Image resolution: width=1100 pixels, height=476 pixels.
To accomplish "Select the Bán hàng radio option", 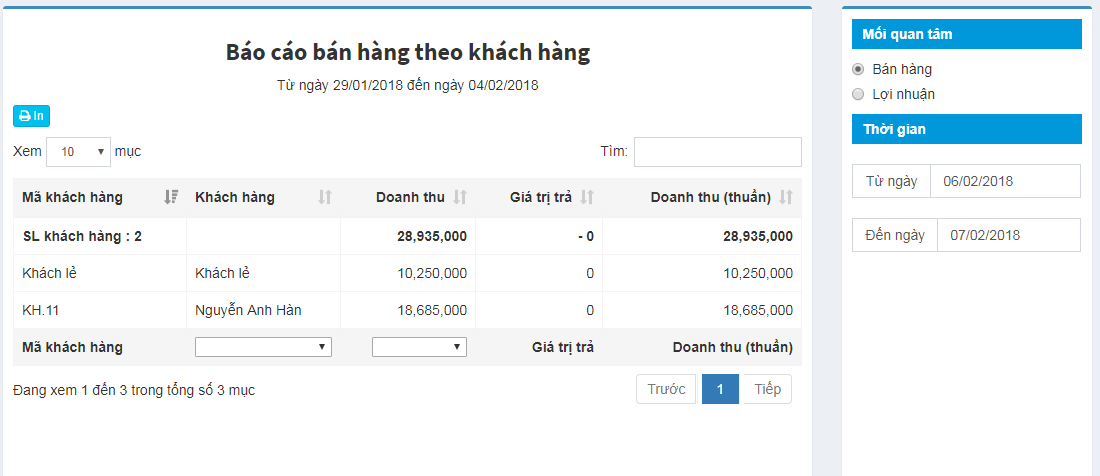I will (857, 69).
